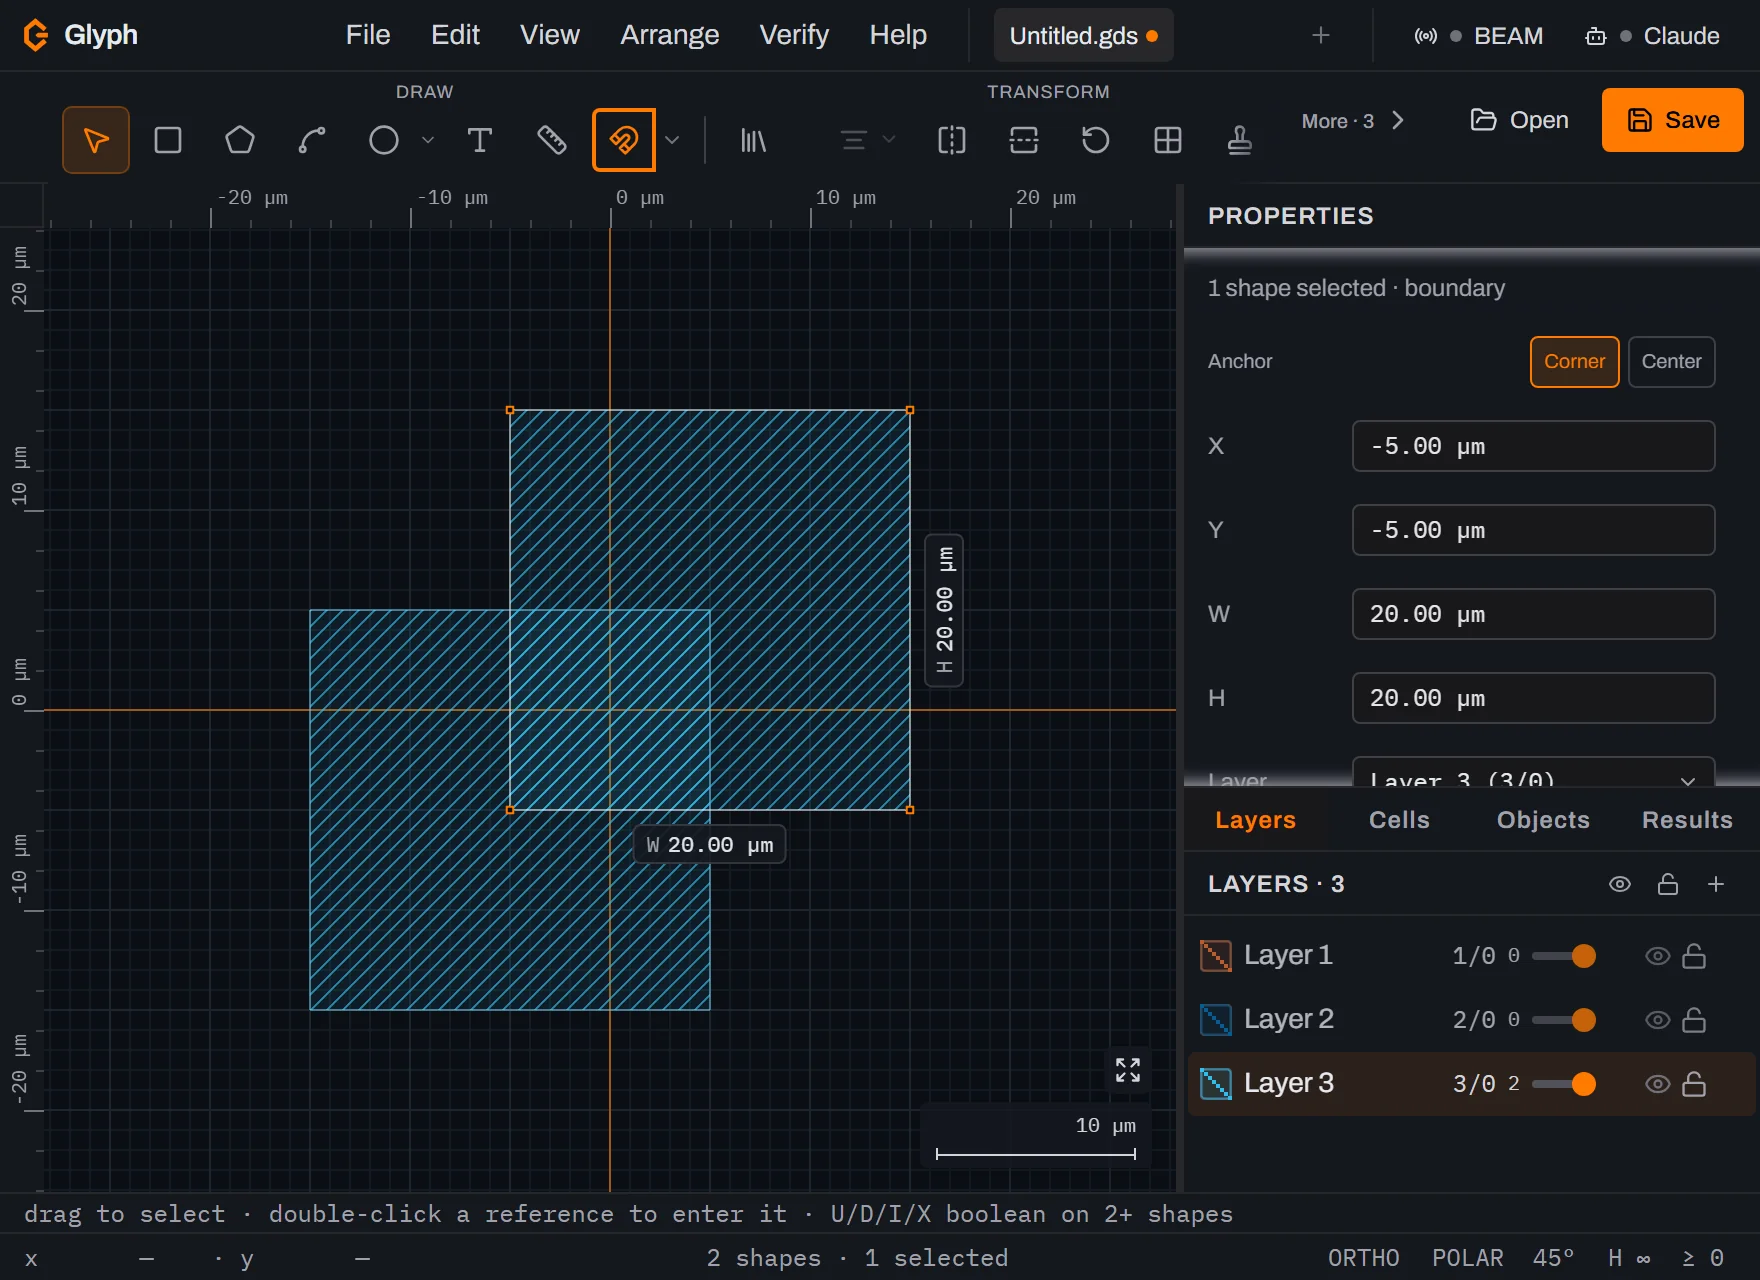The width and height of the screenshot is (1760, 1280).
Task: Select the arrow selection tool
Action: tap(96, 140)
